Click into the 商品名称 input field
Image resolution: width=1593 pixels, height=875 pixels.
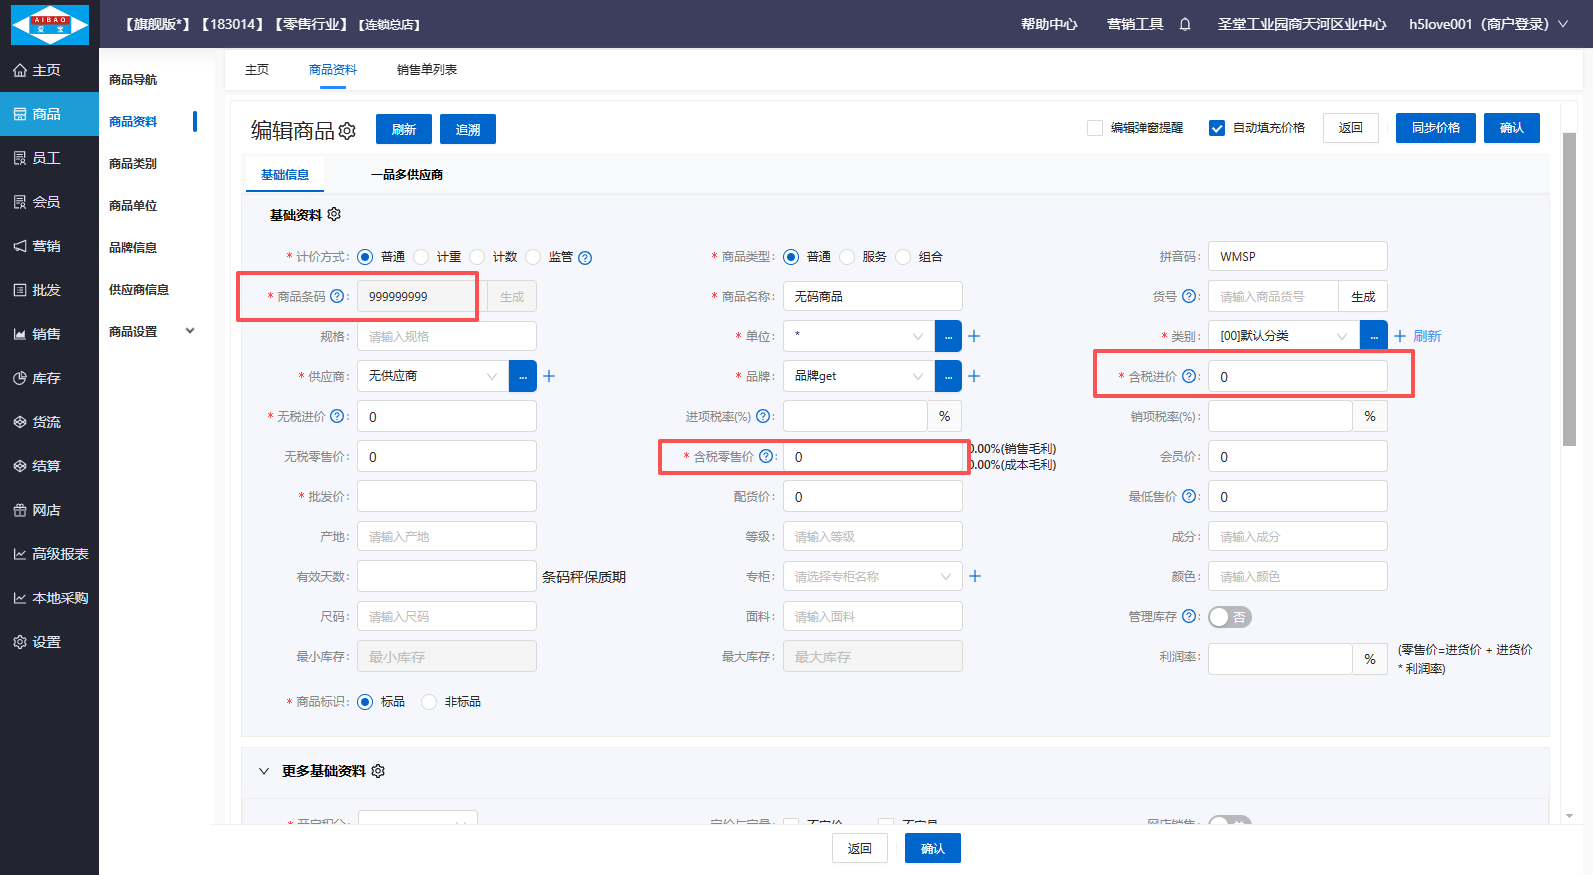coord(872,296)
